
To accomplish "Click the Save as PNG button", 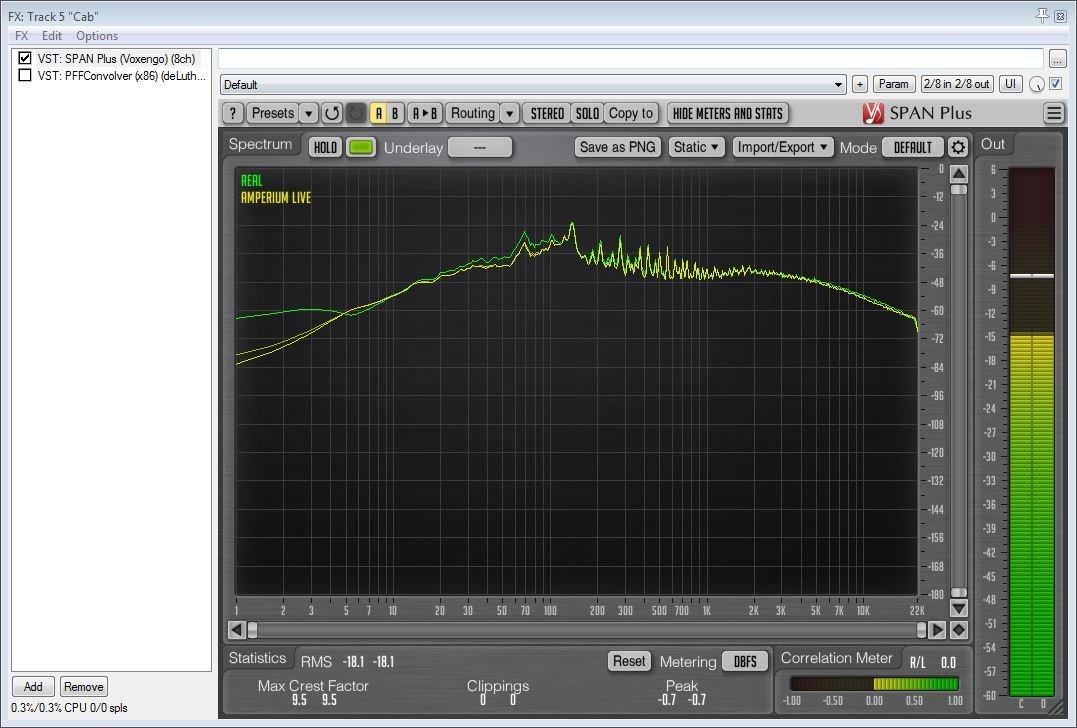I will point(618,147).
